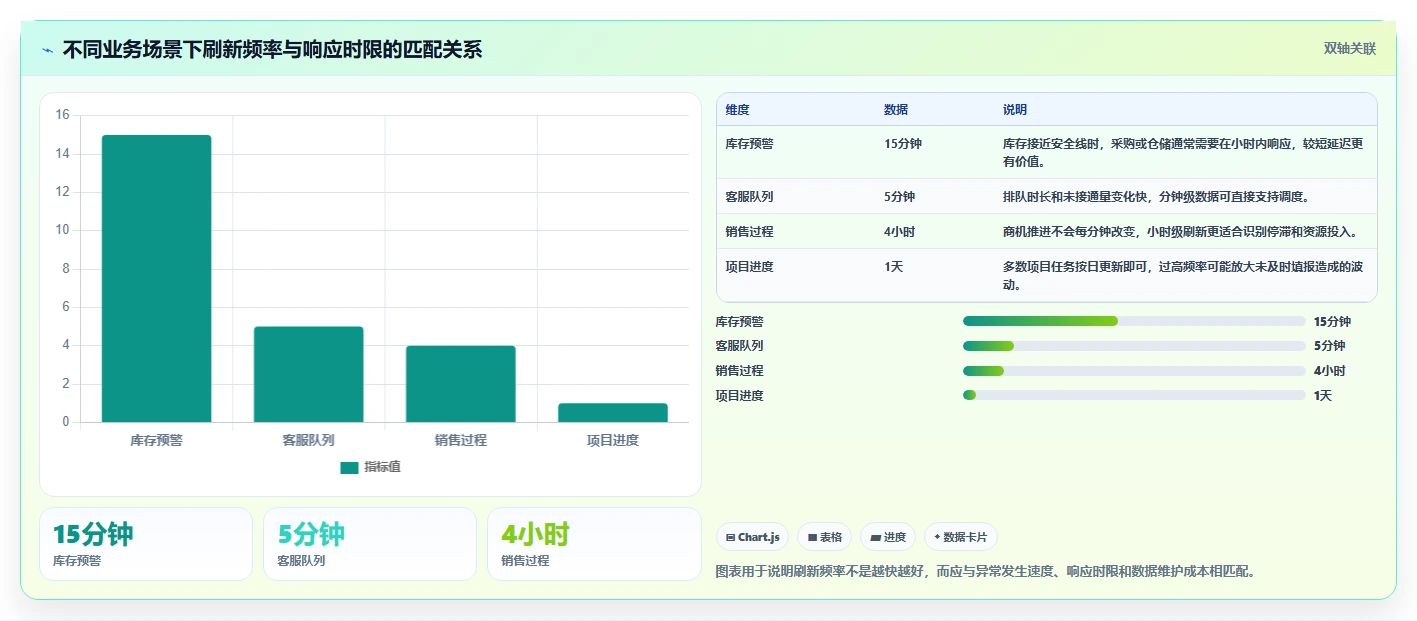Click the 销售过程 label beside progress bar
The image size is (1417, 621).
point(739,371)
